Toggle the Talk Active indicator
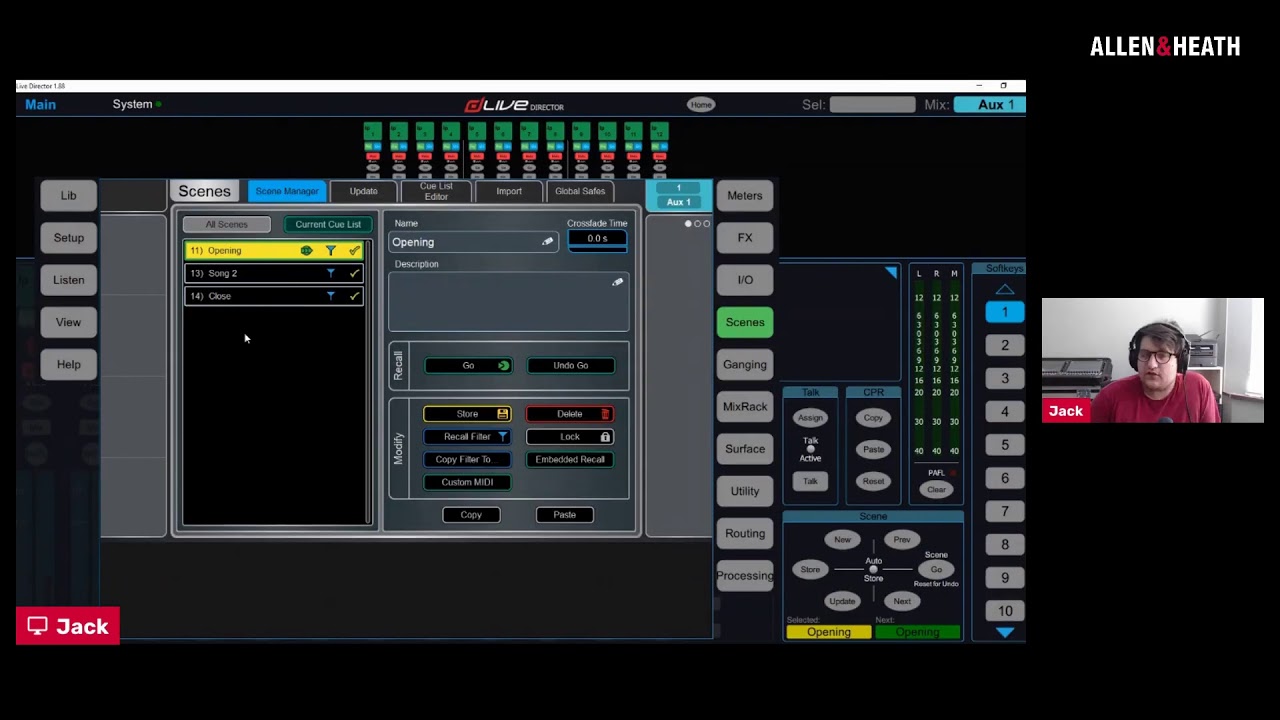The height and width of the screenshot is (720, 1280). click(x=810, y=450)
